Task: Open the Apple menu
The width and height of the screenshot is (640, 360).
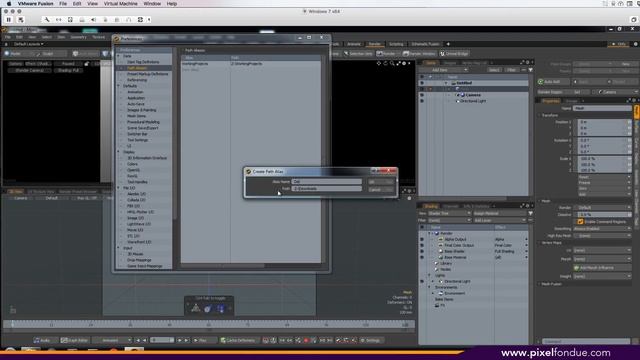Action: pyautogui.click(x=9, y=4)
